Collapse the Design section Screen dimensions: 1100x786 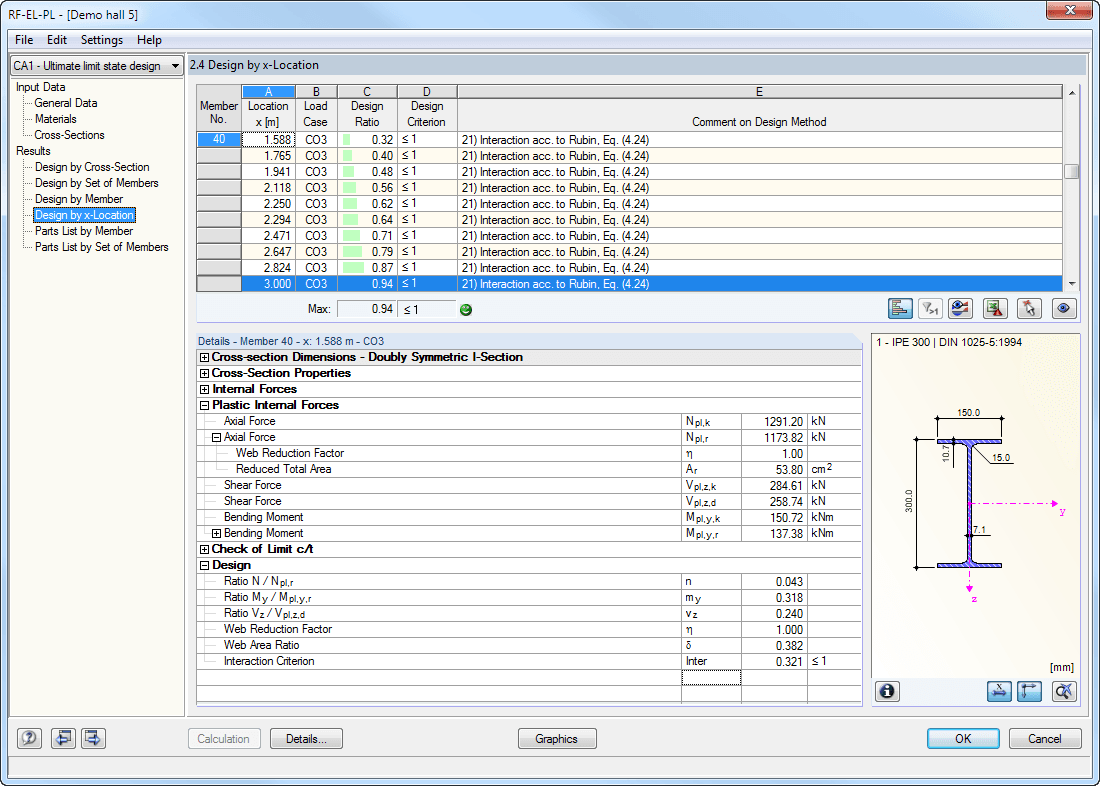click(x=204, y=566)
